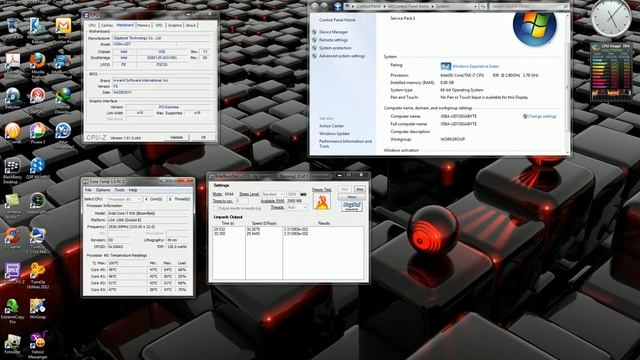
Task: Click the CPU Usage meter gadget
Action: [x=611, y=71]
